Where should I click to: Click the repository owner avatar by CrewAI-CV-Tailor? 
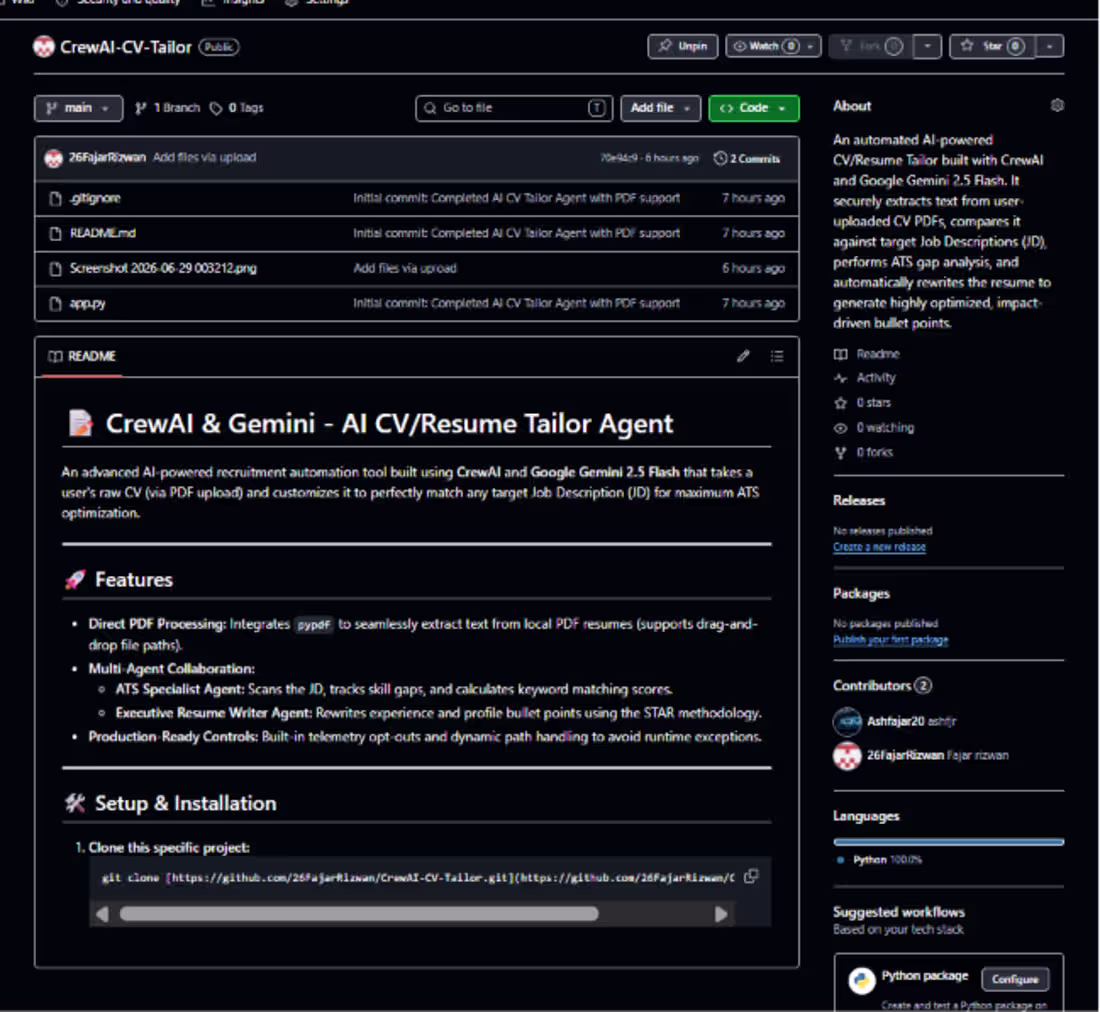pyautogui.click(x=43, y=47)
